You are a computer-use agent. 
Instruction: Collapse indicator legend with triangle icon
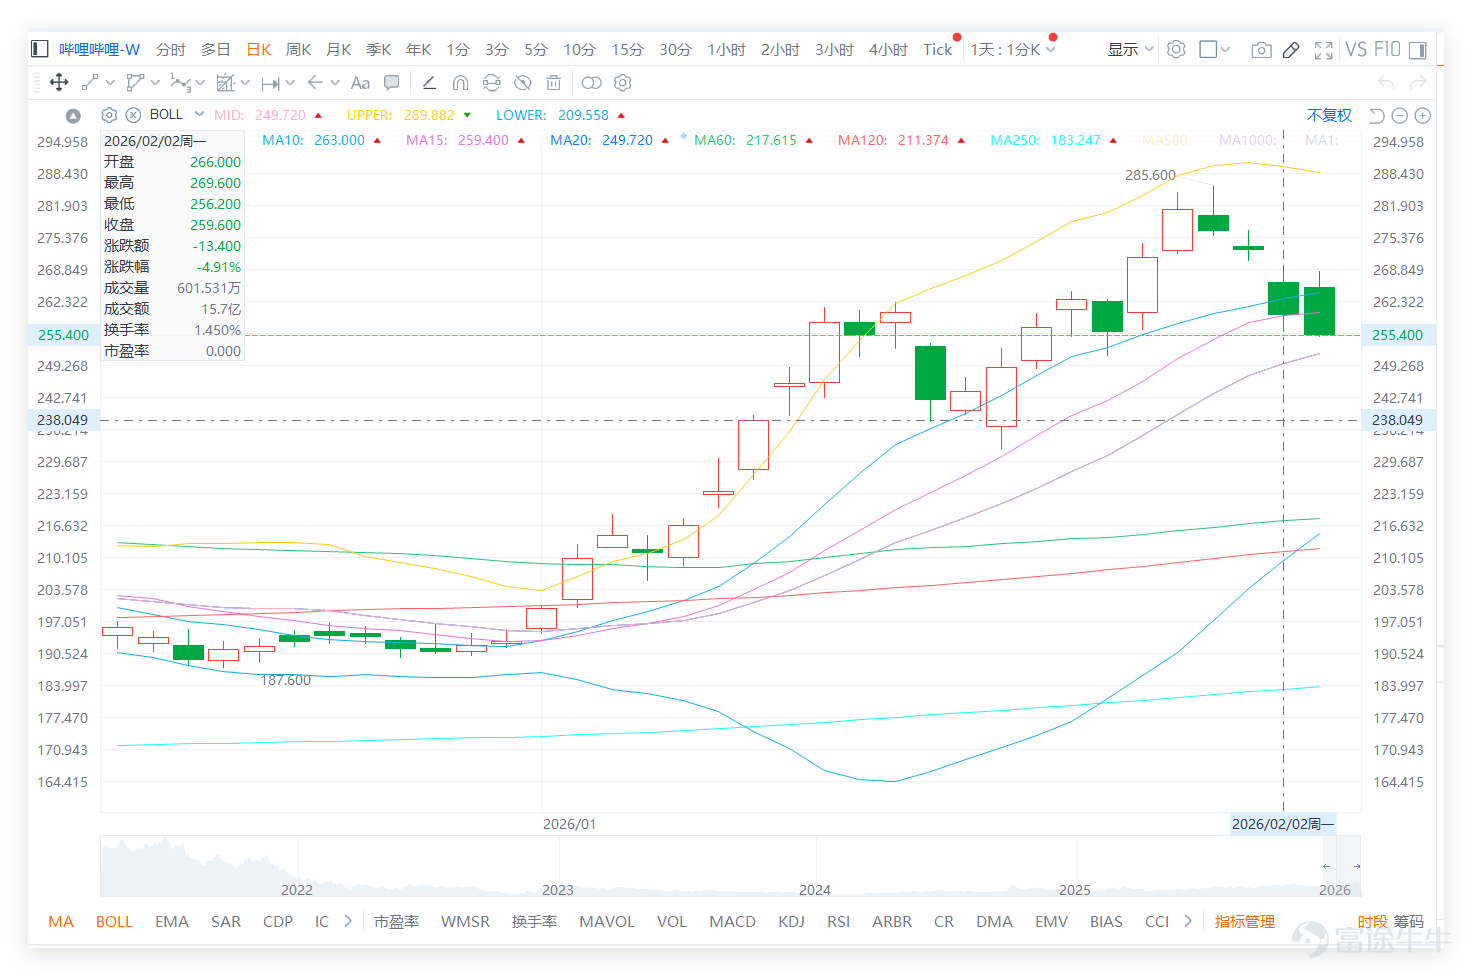tap(73, 116)
